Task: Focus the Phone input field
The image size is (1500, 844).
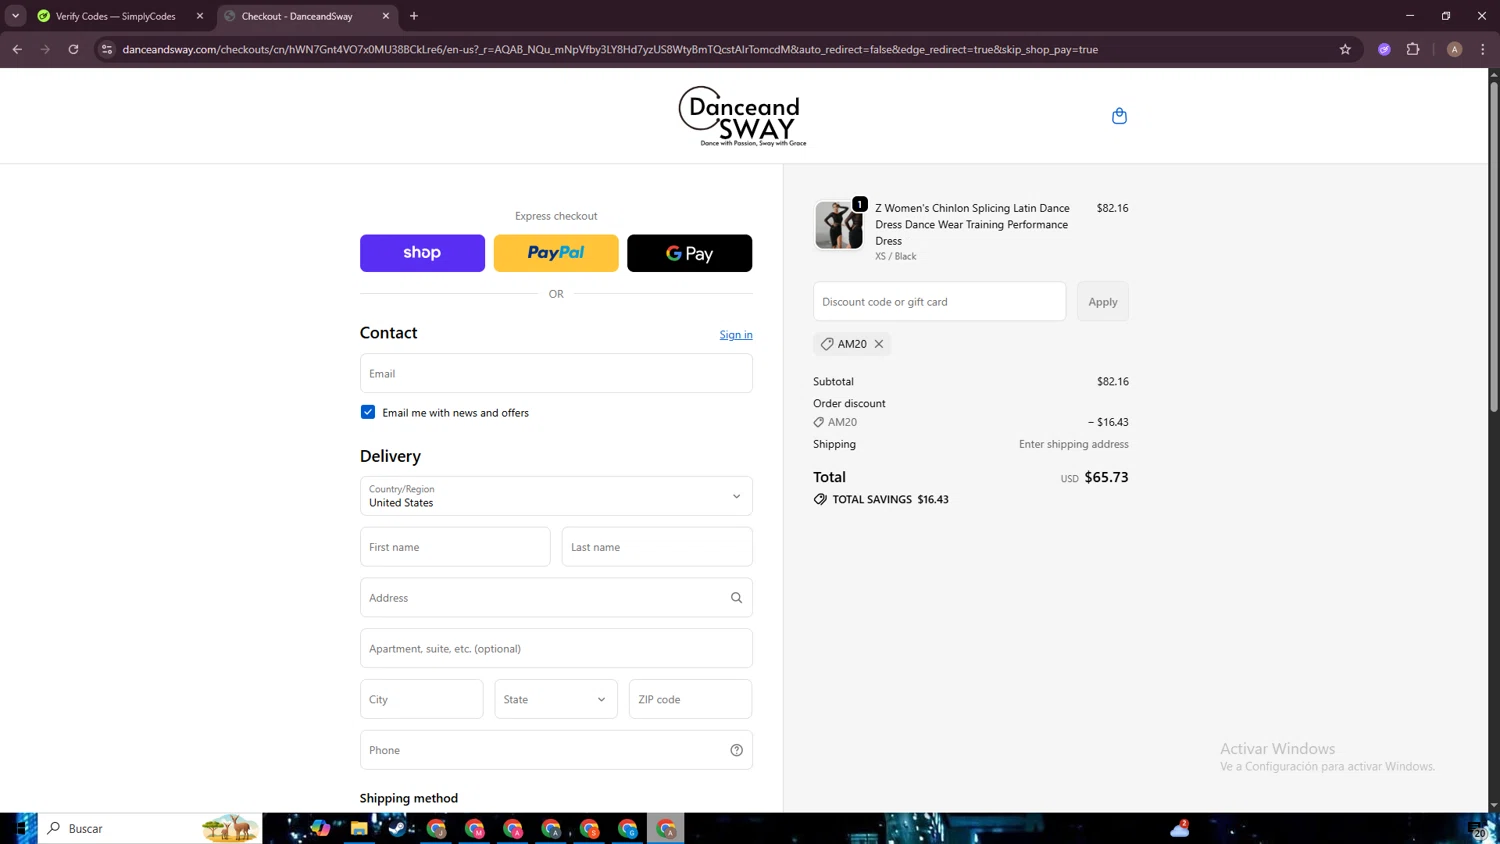Action: [556, 750]
